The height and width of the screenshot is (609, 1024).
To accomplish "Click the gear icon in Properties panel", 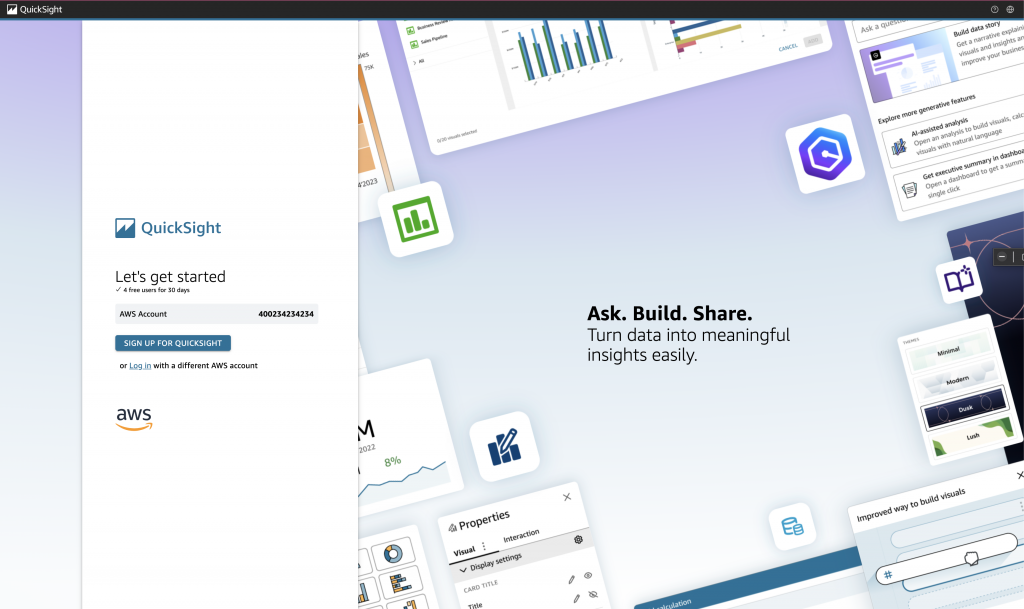I will (x=578, y=540).
